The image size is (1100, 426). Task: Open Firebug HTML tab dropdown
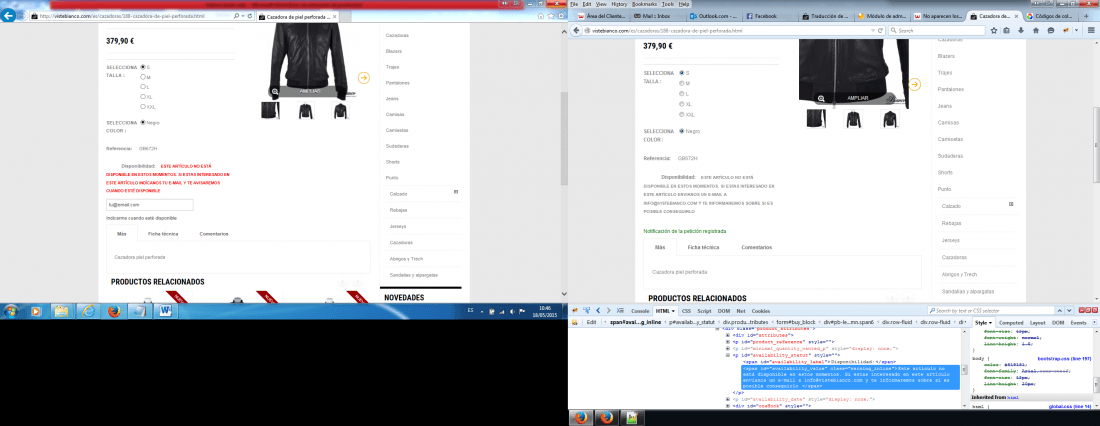(673, 310)
